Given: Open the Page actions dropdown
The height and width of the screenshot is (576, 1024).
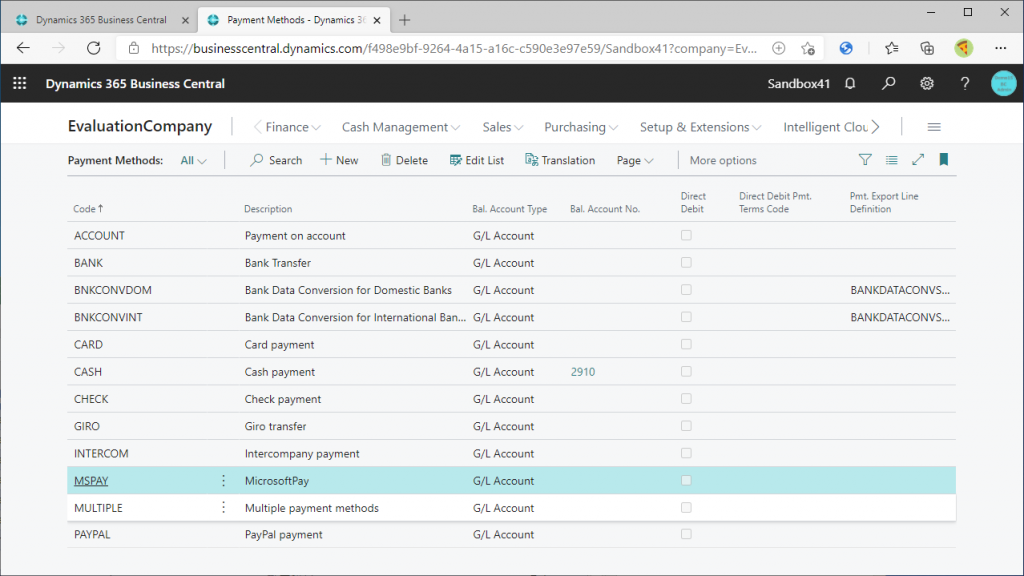Looking at the screenshot, I should (635, 161).
